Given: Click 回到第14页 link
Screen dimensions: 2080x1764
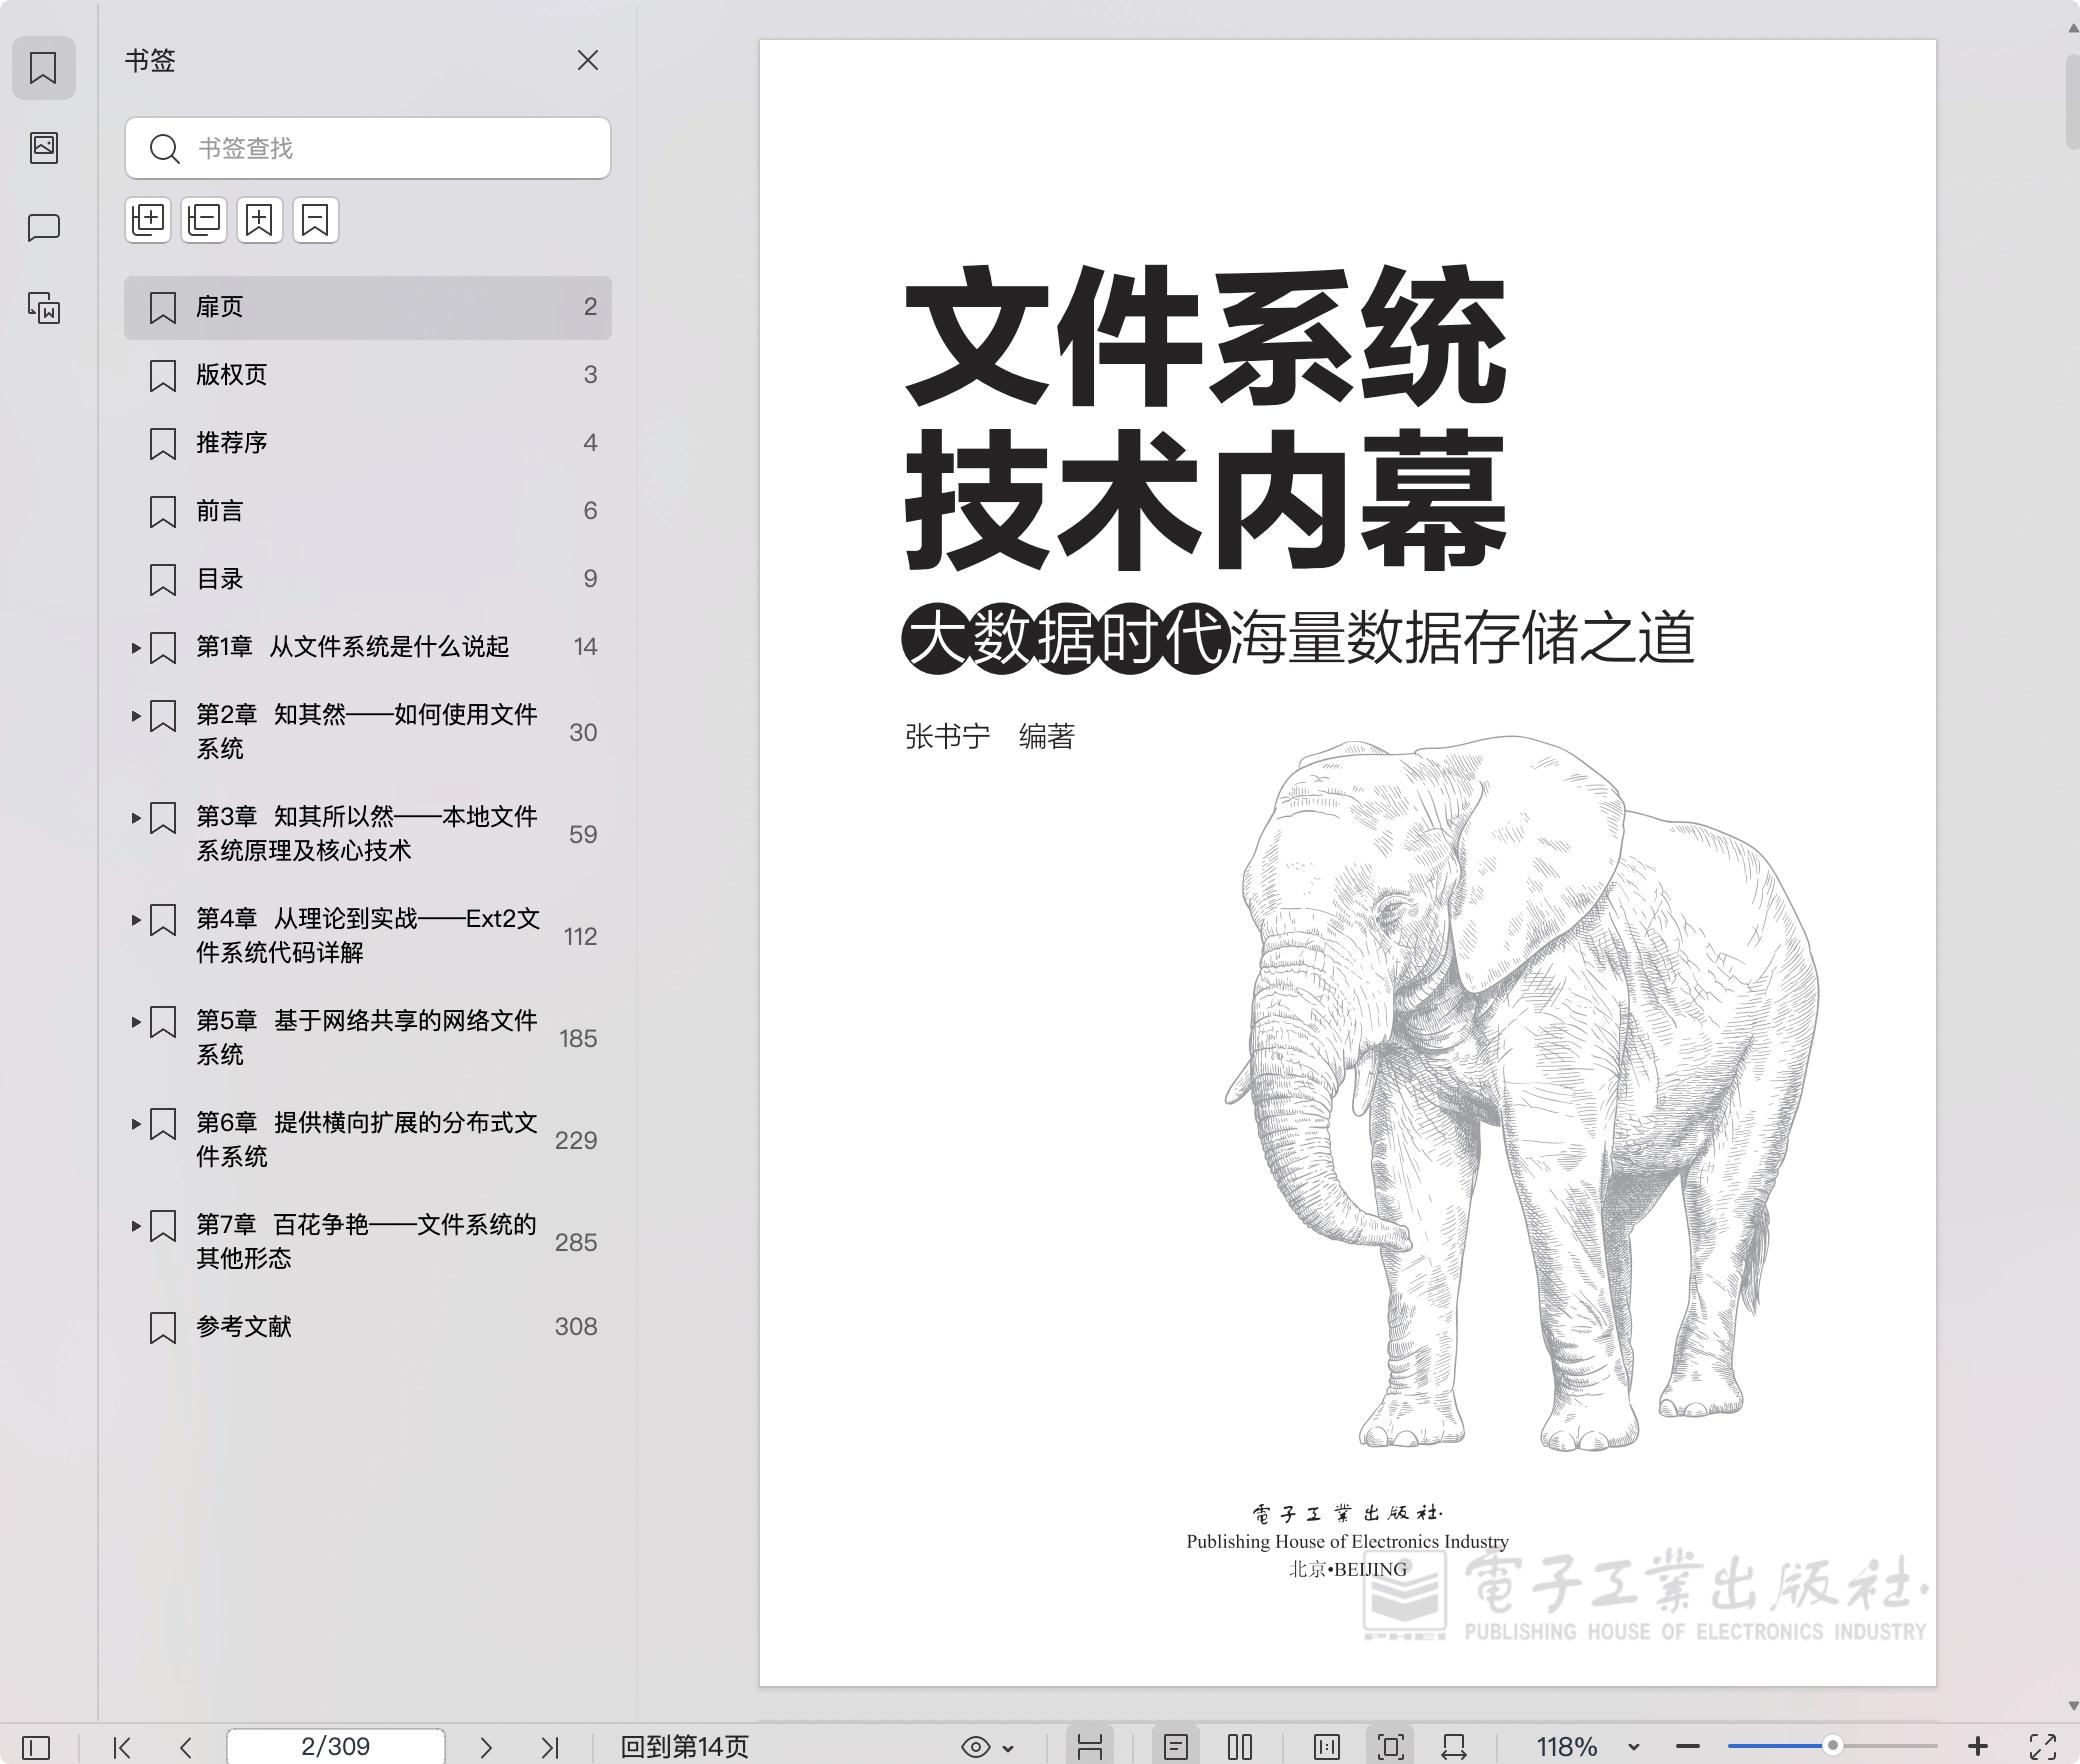Looking at the screenshot, I should point(685,1747).
